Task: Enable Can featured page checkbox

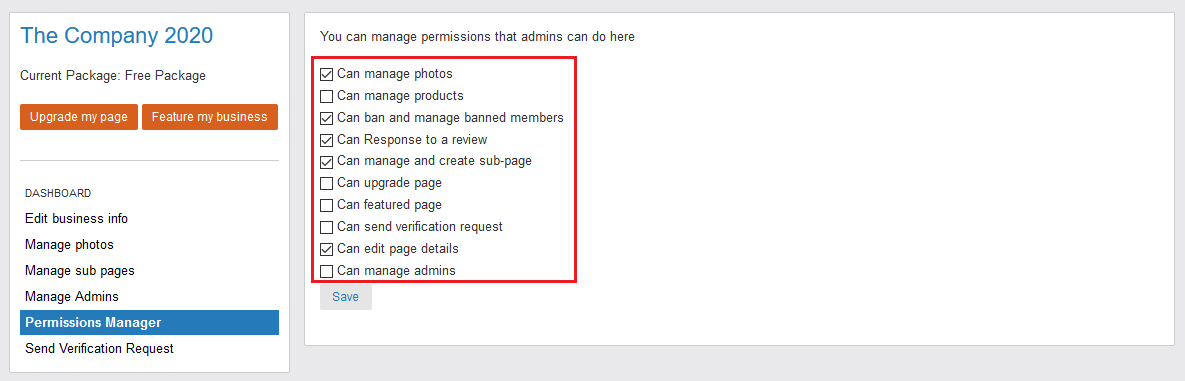Action: 326,205
